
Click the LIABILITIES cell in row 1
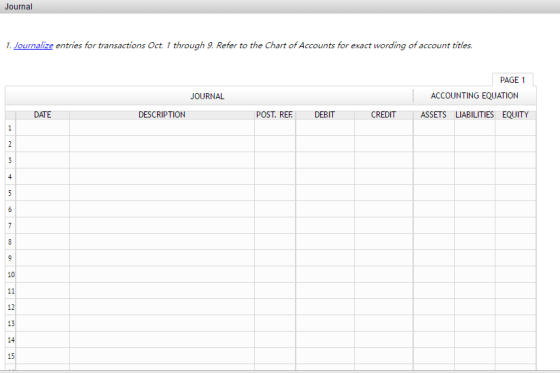pos(475,128)
